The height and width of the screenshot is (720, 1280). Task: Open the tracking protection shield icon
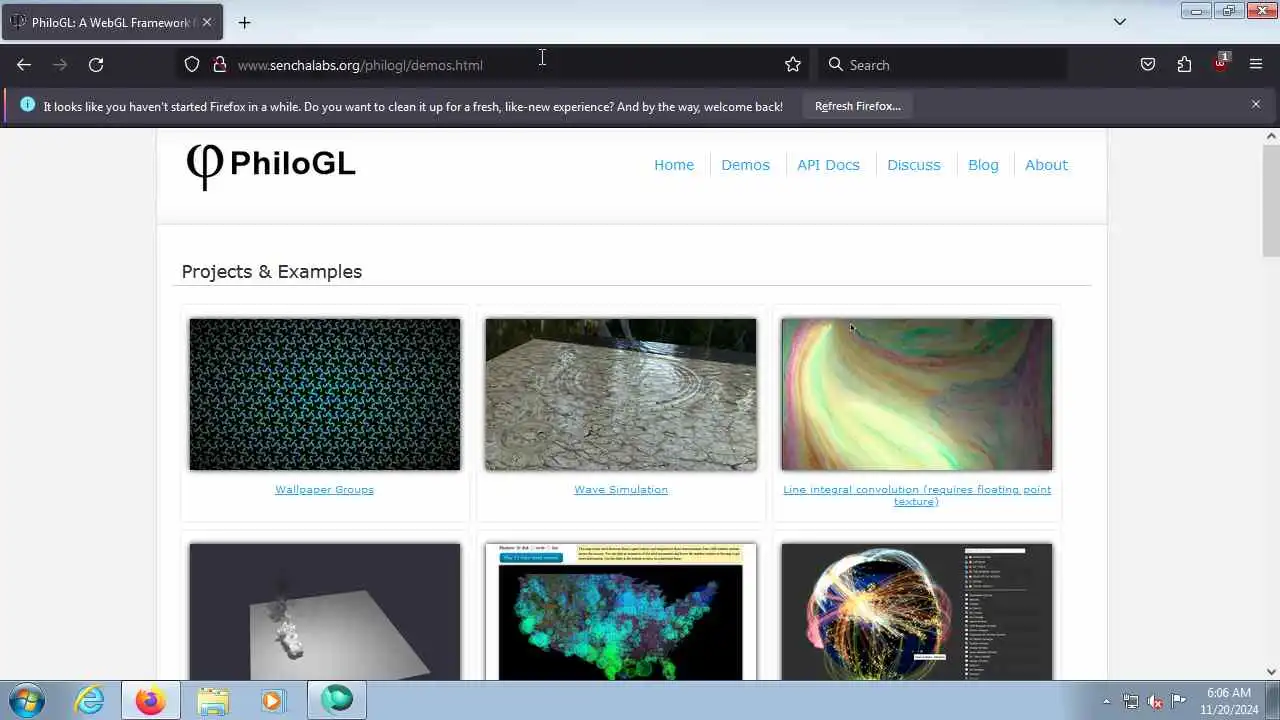coord(192,65)
